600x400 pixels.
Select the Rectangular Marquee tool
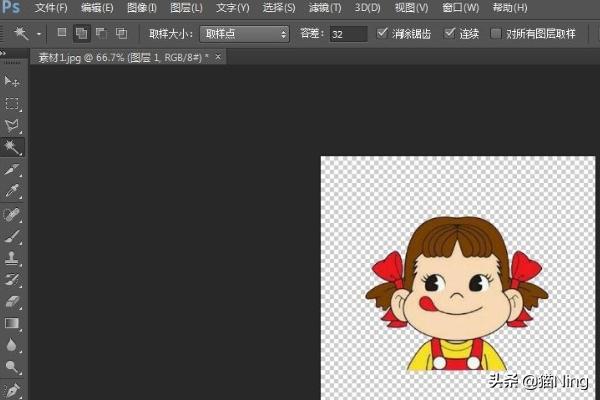pos(11,103)
